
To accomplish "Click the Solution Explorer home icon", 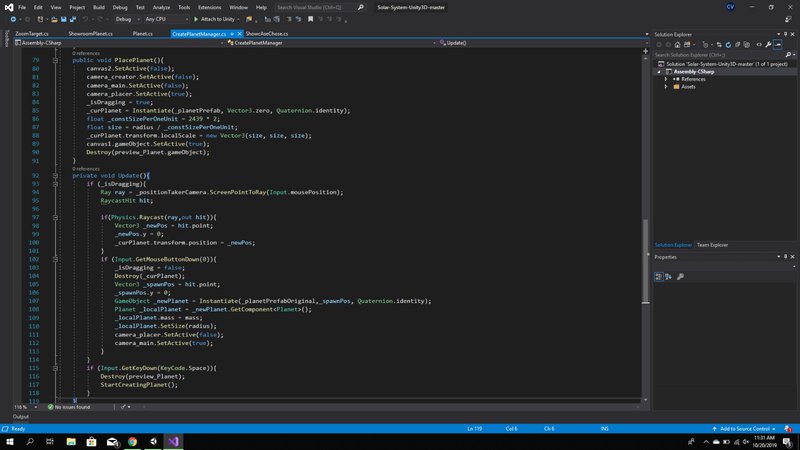I will pos(678,45).
